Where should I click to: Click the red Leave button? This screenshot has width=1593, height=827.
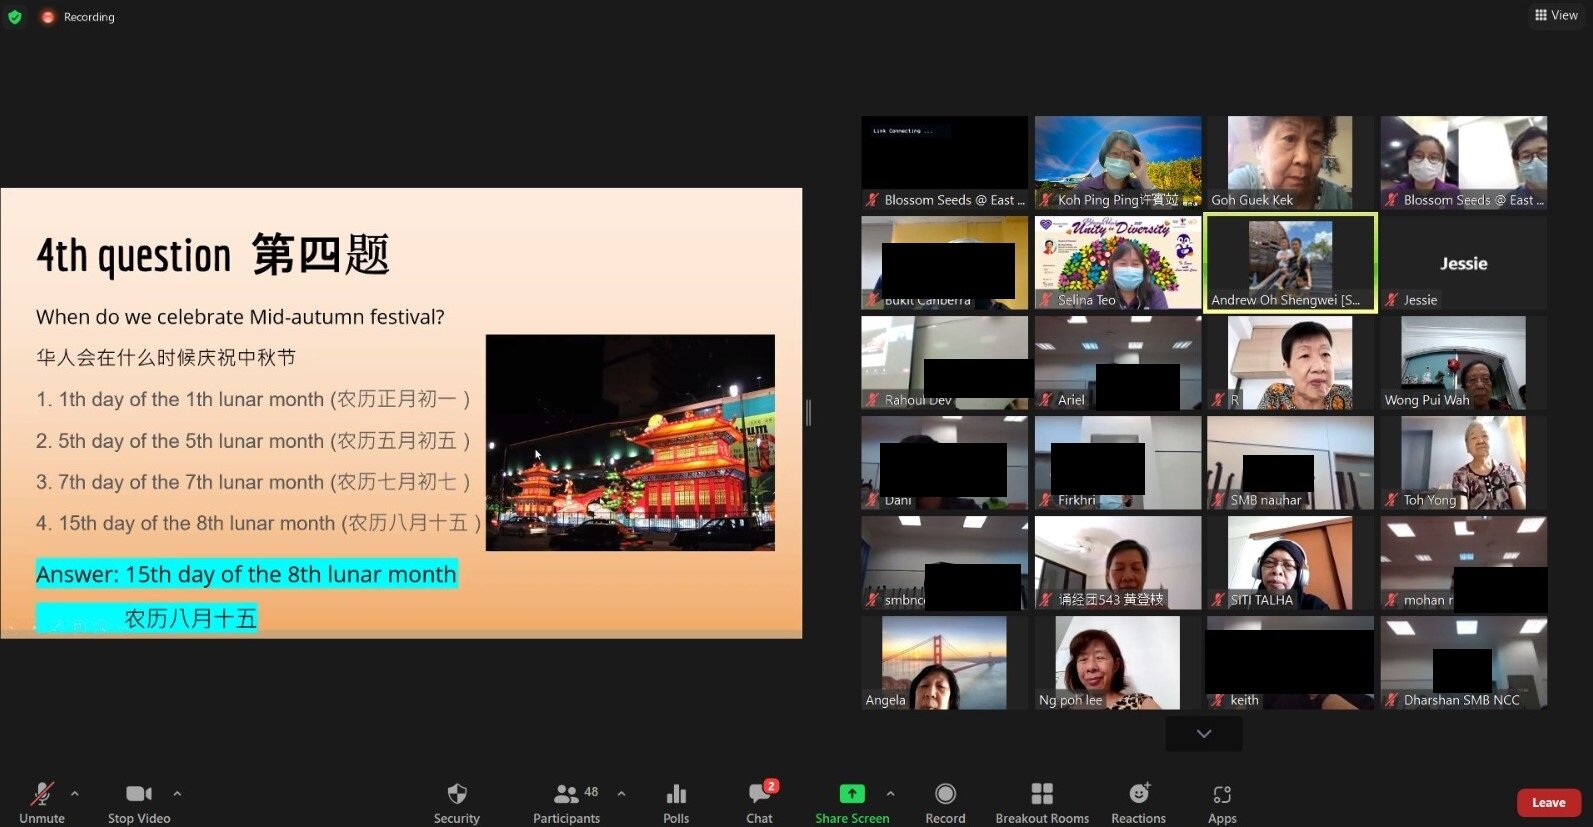coord(1549,803)
